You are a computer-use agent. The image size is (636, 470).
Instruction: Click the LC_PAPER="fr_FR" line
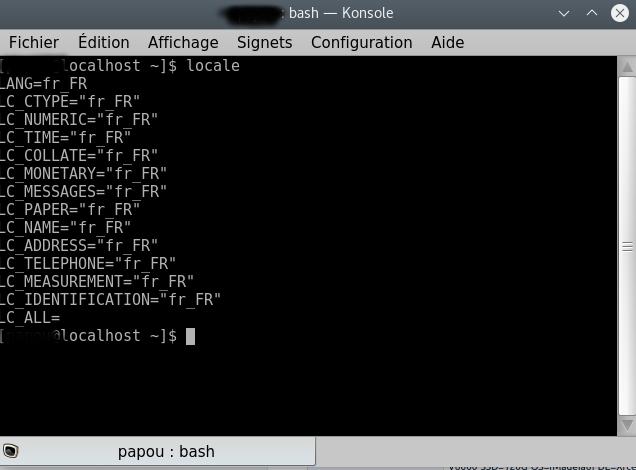coord(70,209)
